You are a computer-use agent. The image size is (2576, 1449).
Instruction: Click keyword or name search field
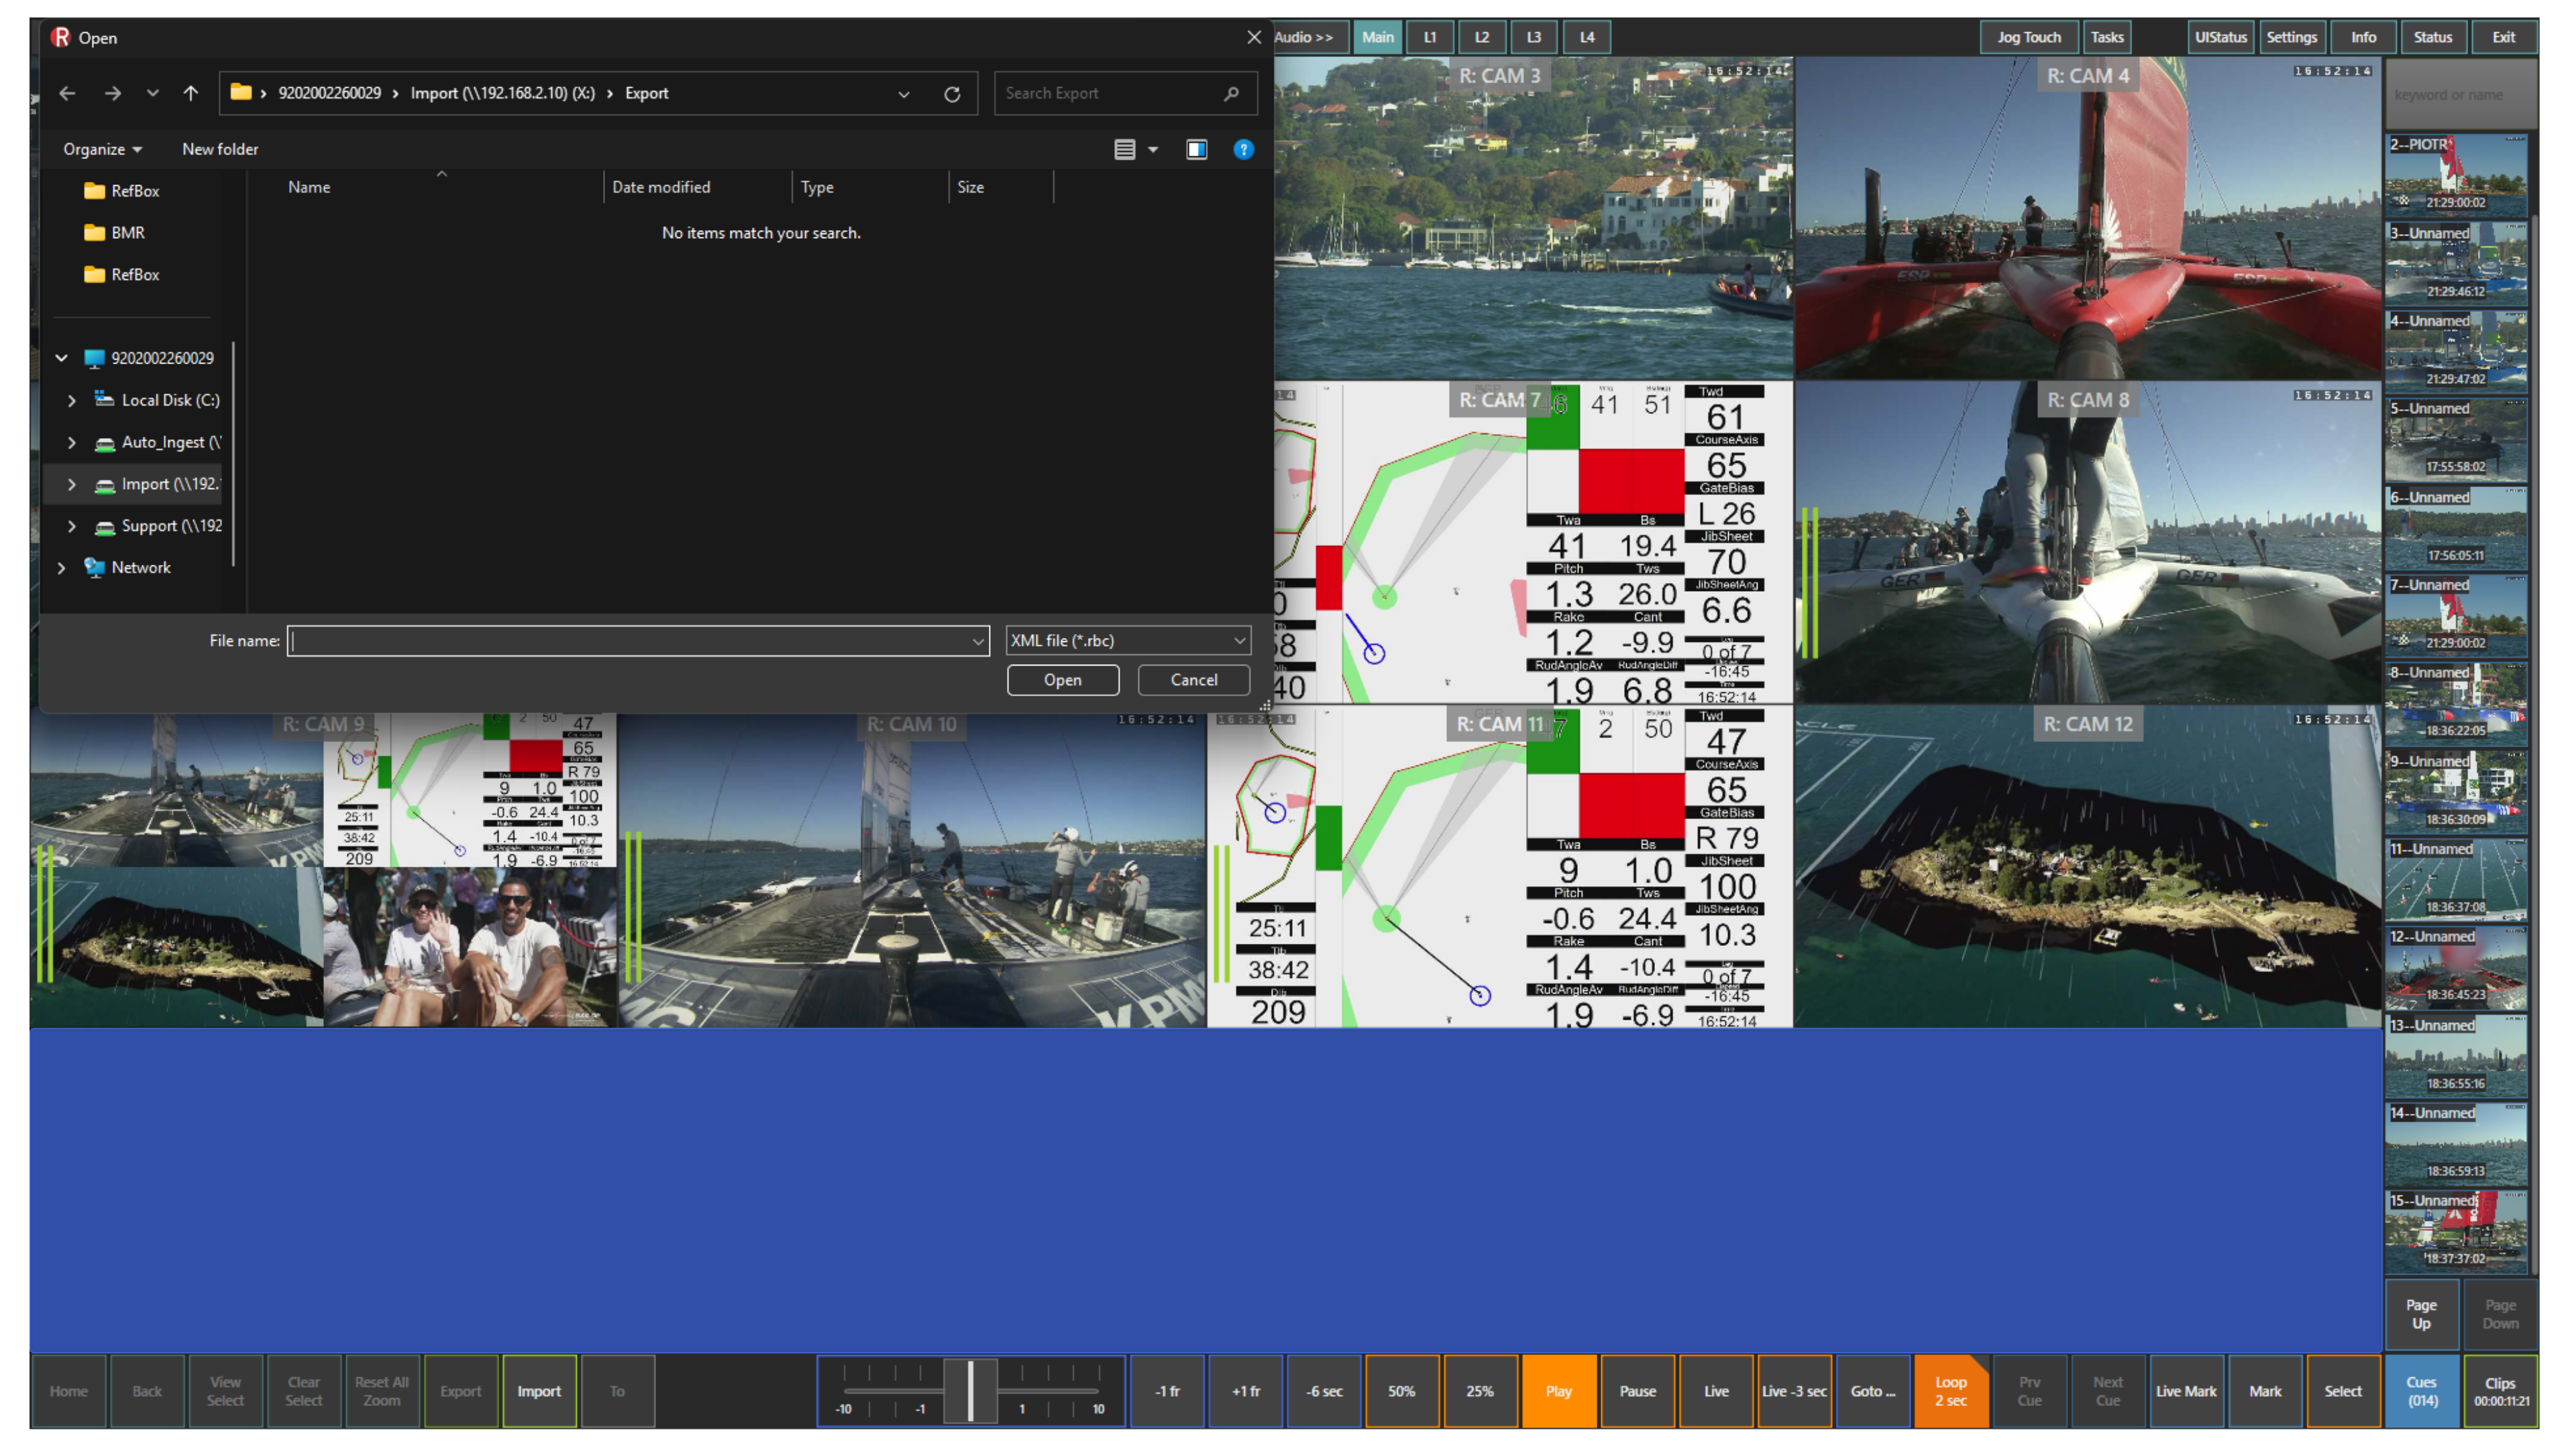(2460, 94)
